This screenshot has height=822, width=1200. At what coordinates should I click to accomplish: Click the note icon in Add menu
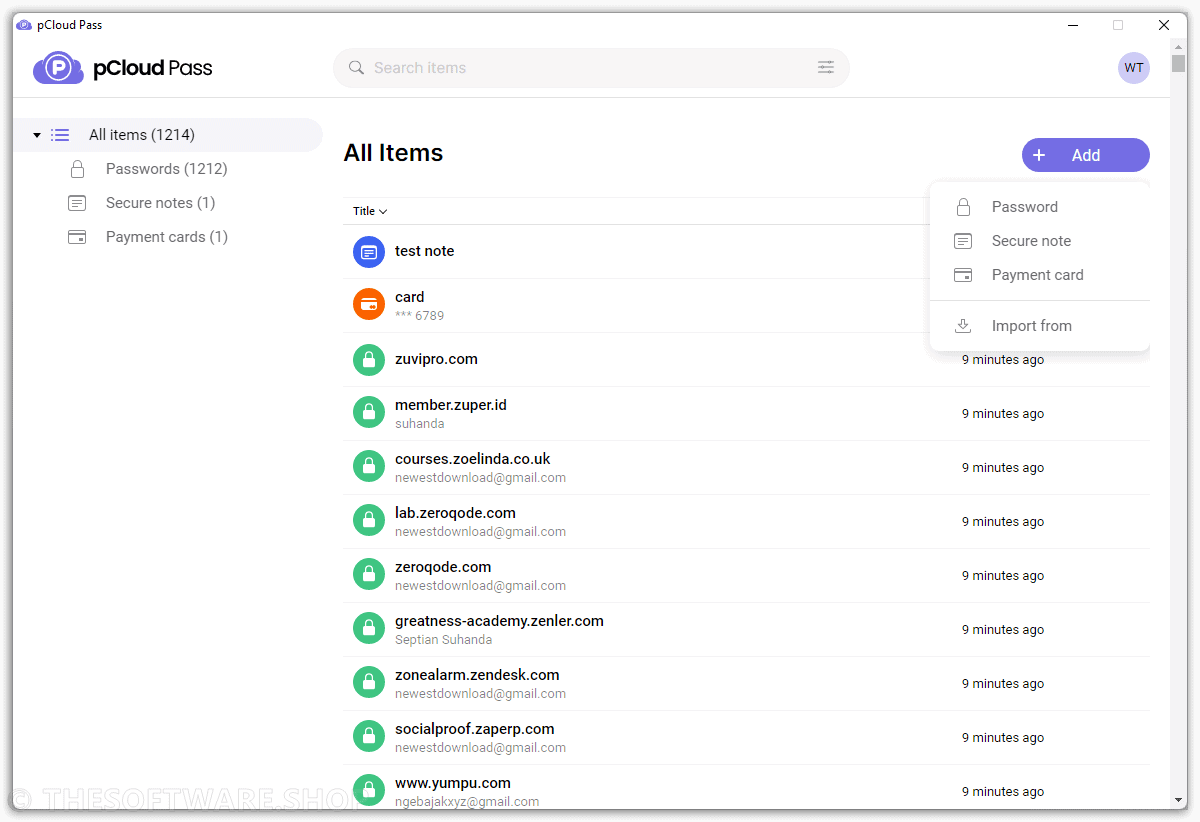tap(963, 241)
